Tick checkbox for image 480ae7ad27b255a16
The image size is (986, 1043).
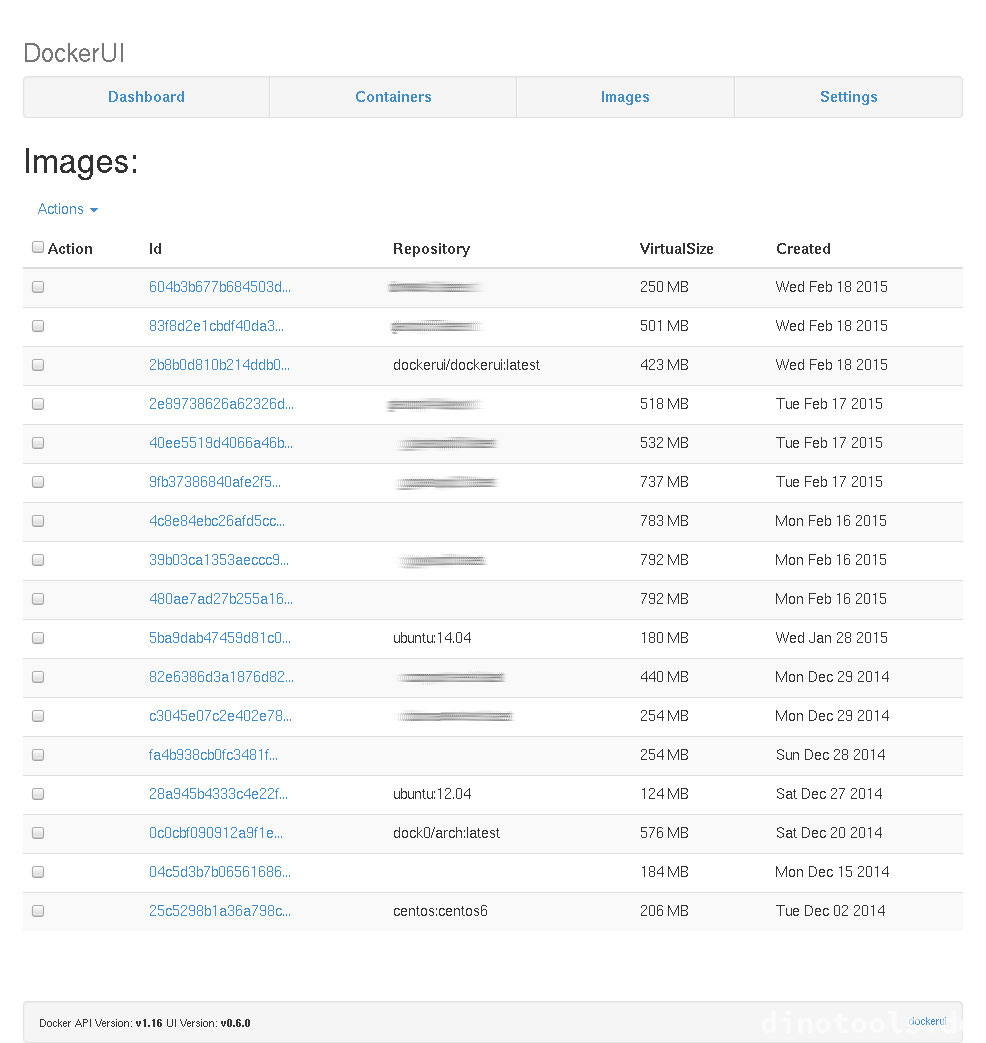38,599
